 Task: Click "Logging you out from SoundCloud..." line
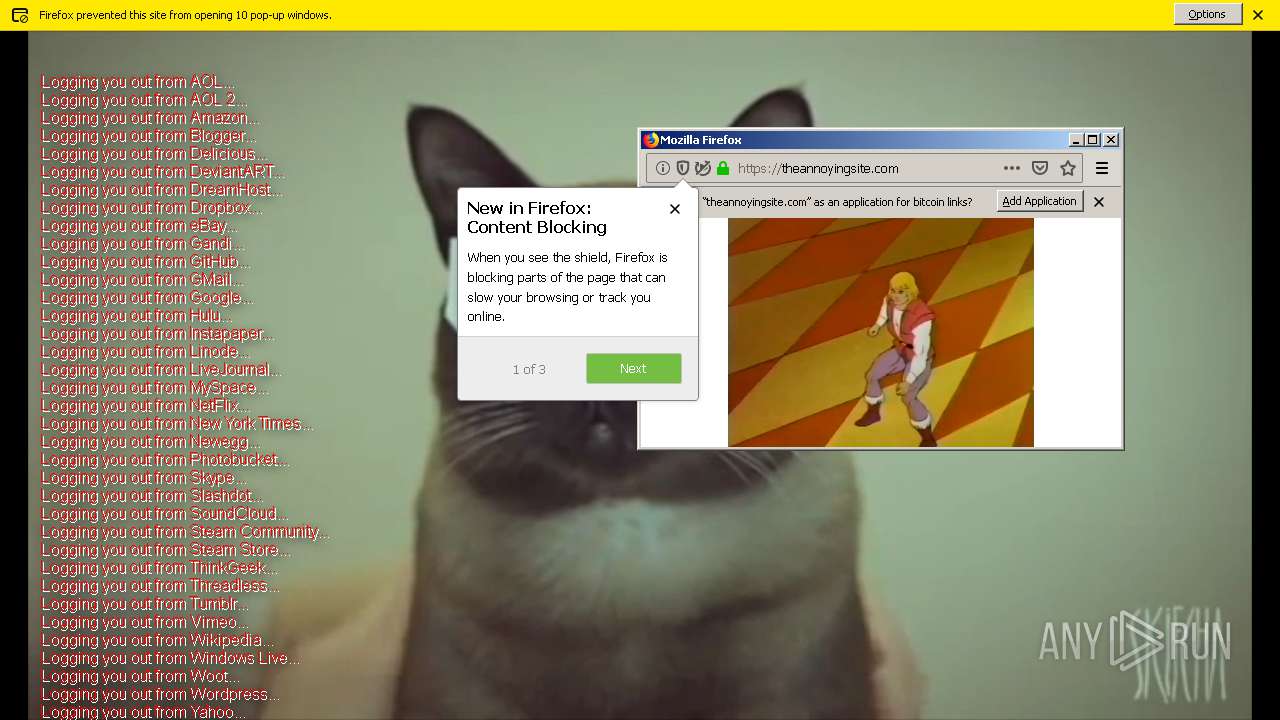point(164,514)
